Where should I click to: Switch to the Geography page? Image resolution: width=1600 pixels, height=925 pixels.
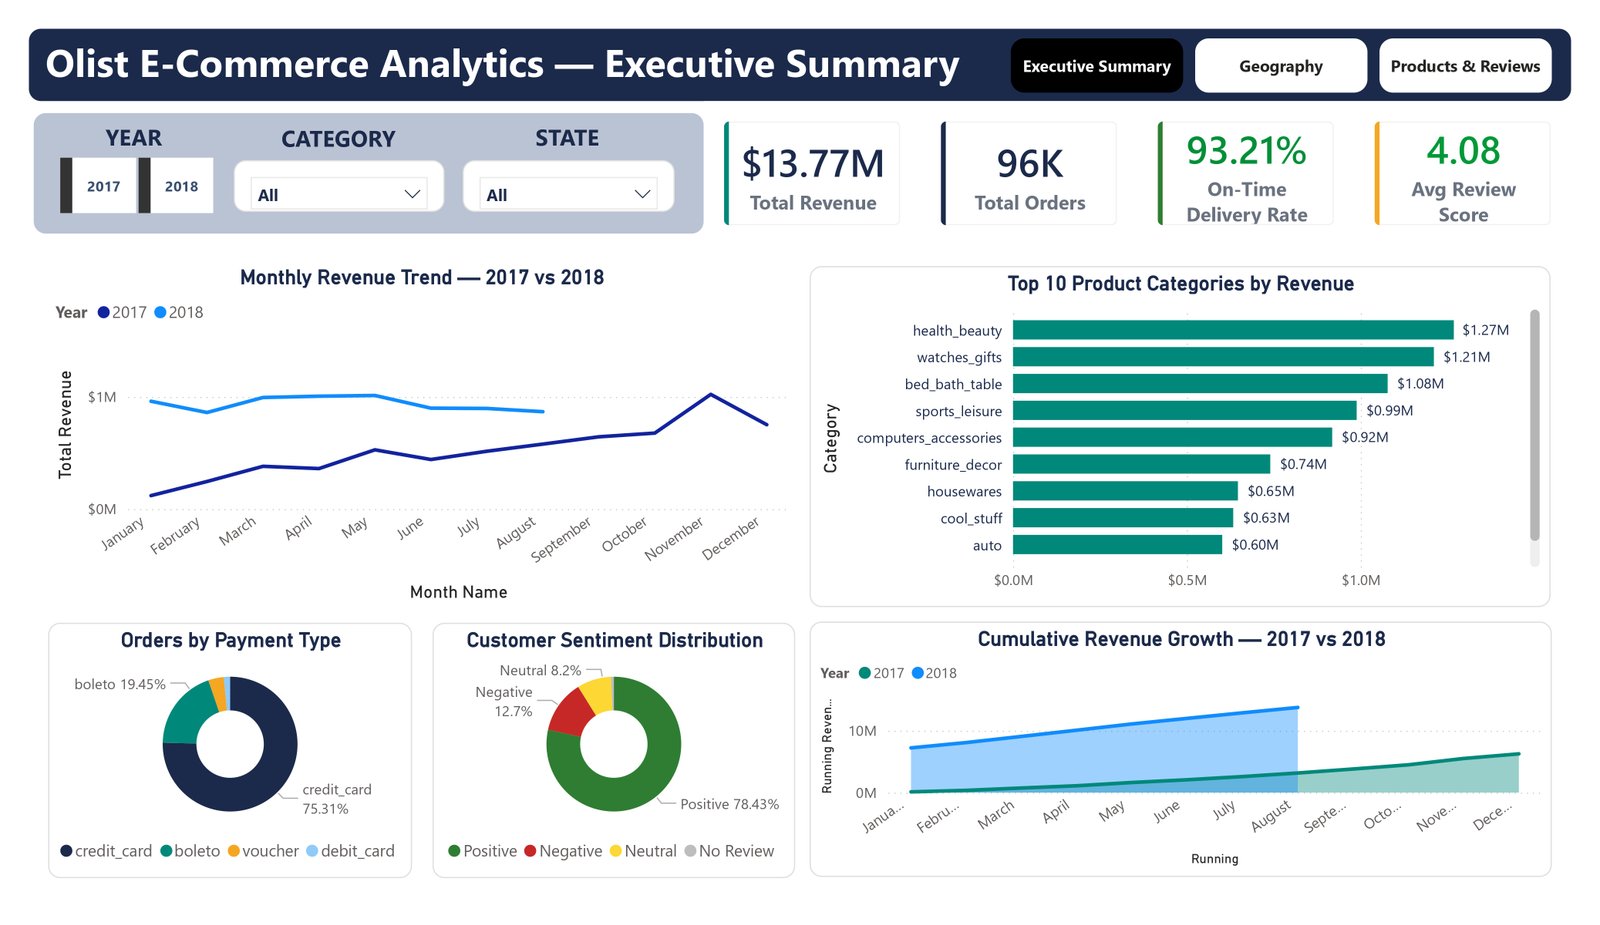(x=1281, y=66)
